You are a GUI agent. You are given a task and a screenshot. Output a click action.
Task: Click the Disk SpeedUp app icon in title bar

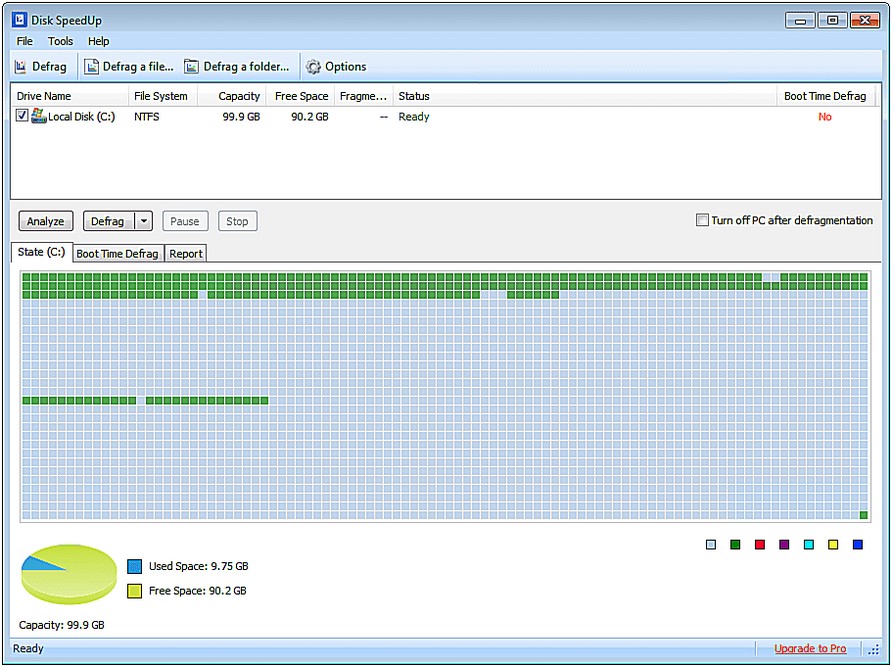click(x=19, y=20)
